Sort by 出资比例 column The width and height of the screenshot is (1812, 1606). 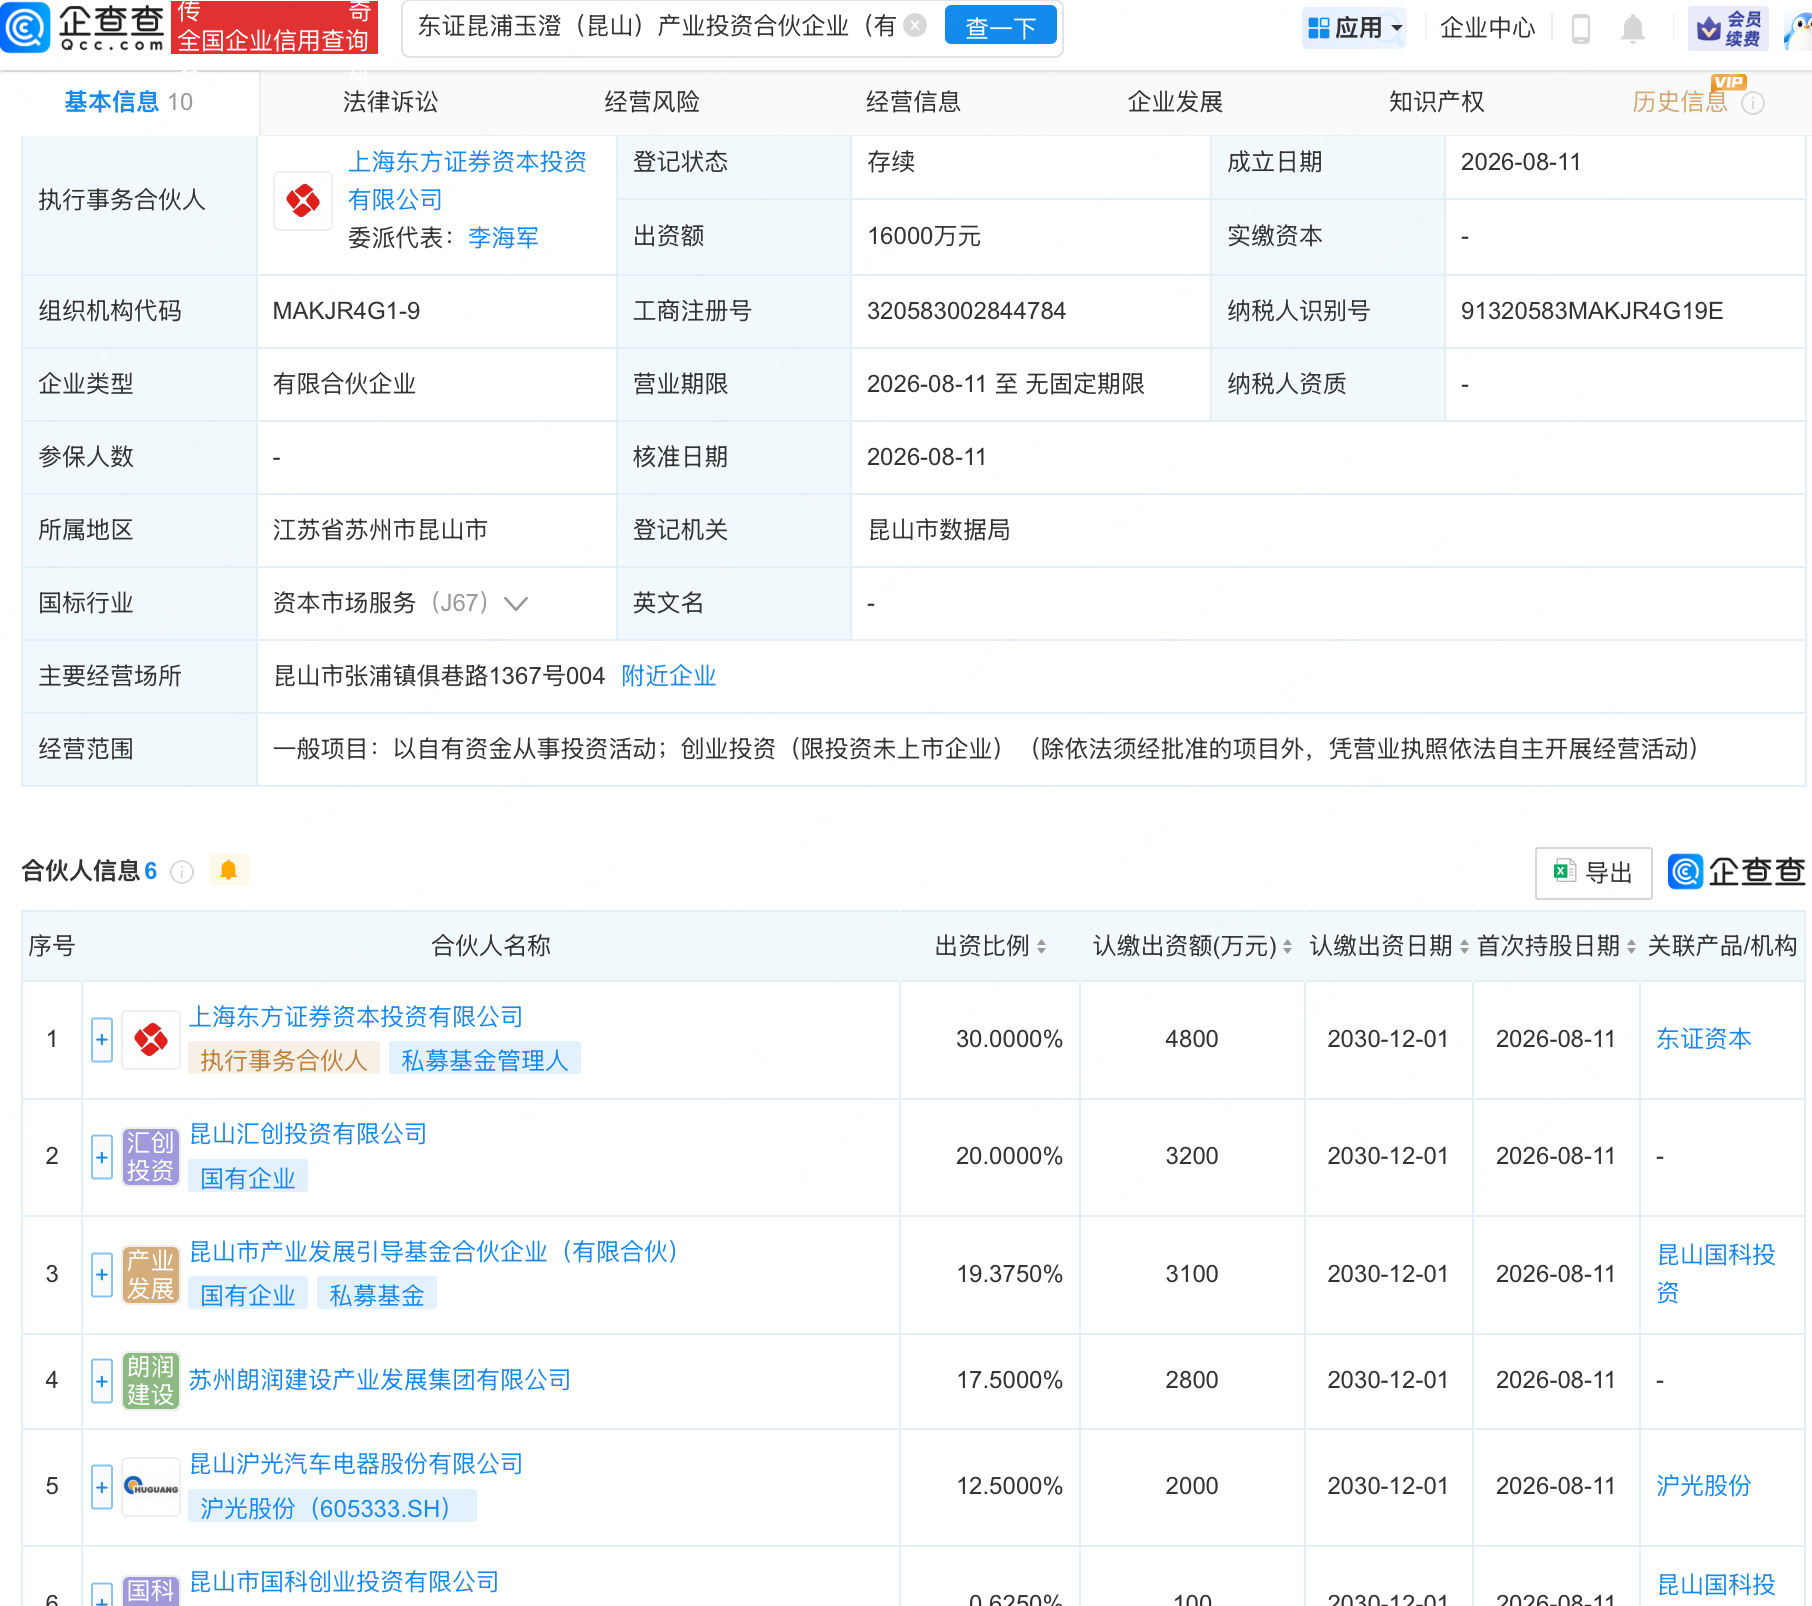[x=1041, y=947]
